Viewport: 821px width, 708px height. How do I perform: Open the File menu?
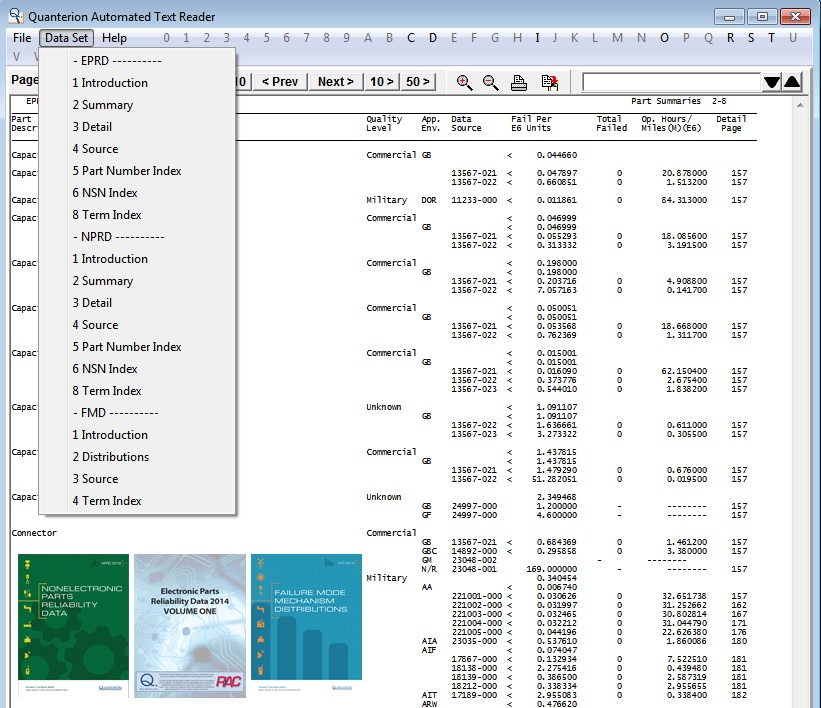pyautogui.click(x=22, y=38)
